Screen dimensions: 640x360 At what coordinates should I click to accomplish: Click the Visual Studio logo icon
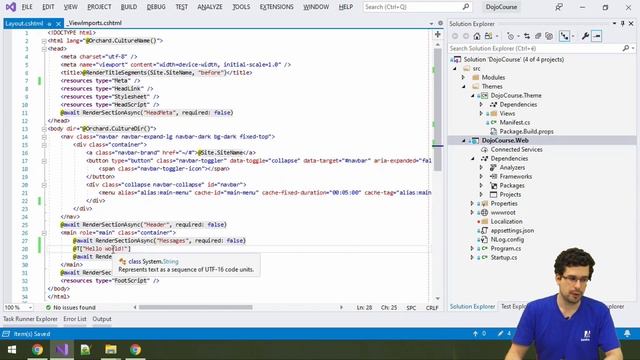click(x=11, y=7)
